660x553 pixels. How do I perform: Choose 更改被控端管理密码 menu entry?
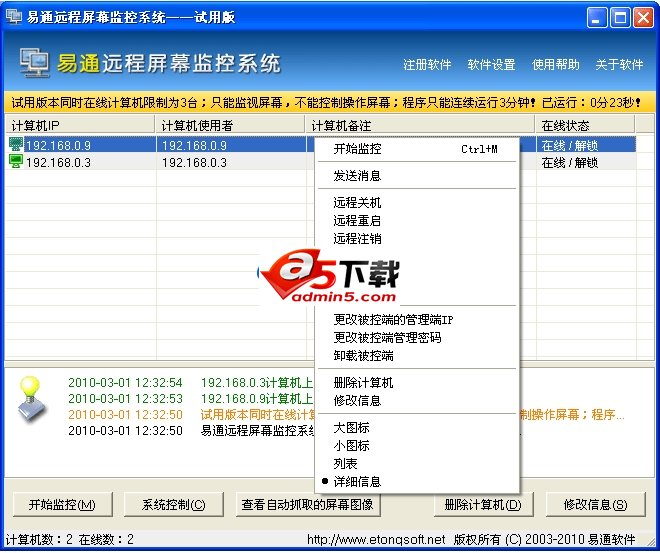click(417, 338)
